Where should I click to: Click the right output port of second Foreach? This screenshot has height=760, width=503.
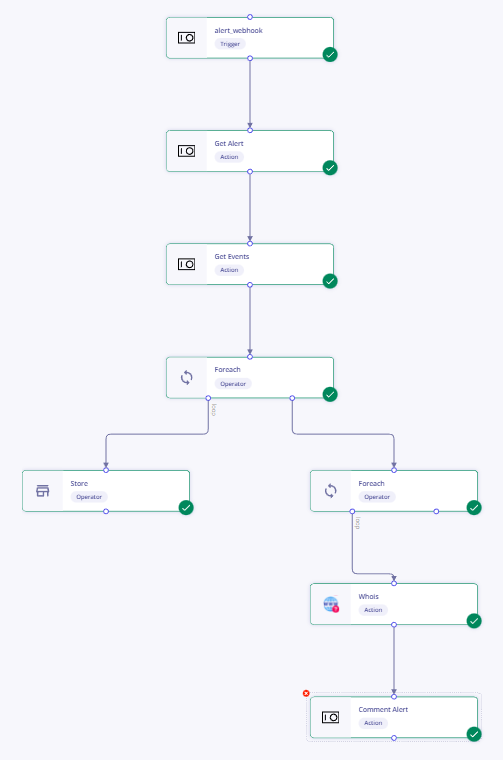(x=436, y=511)
